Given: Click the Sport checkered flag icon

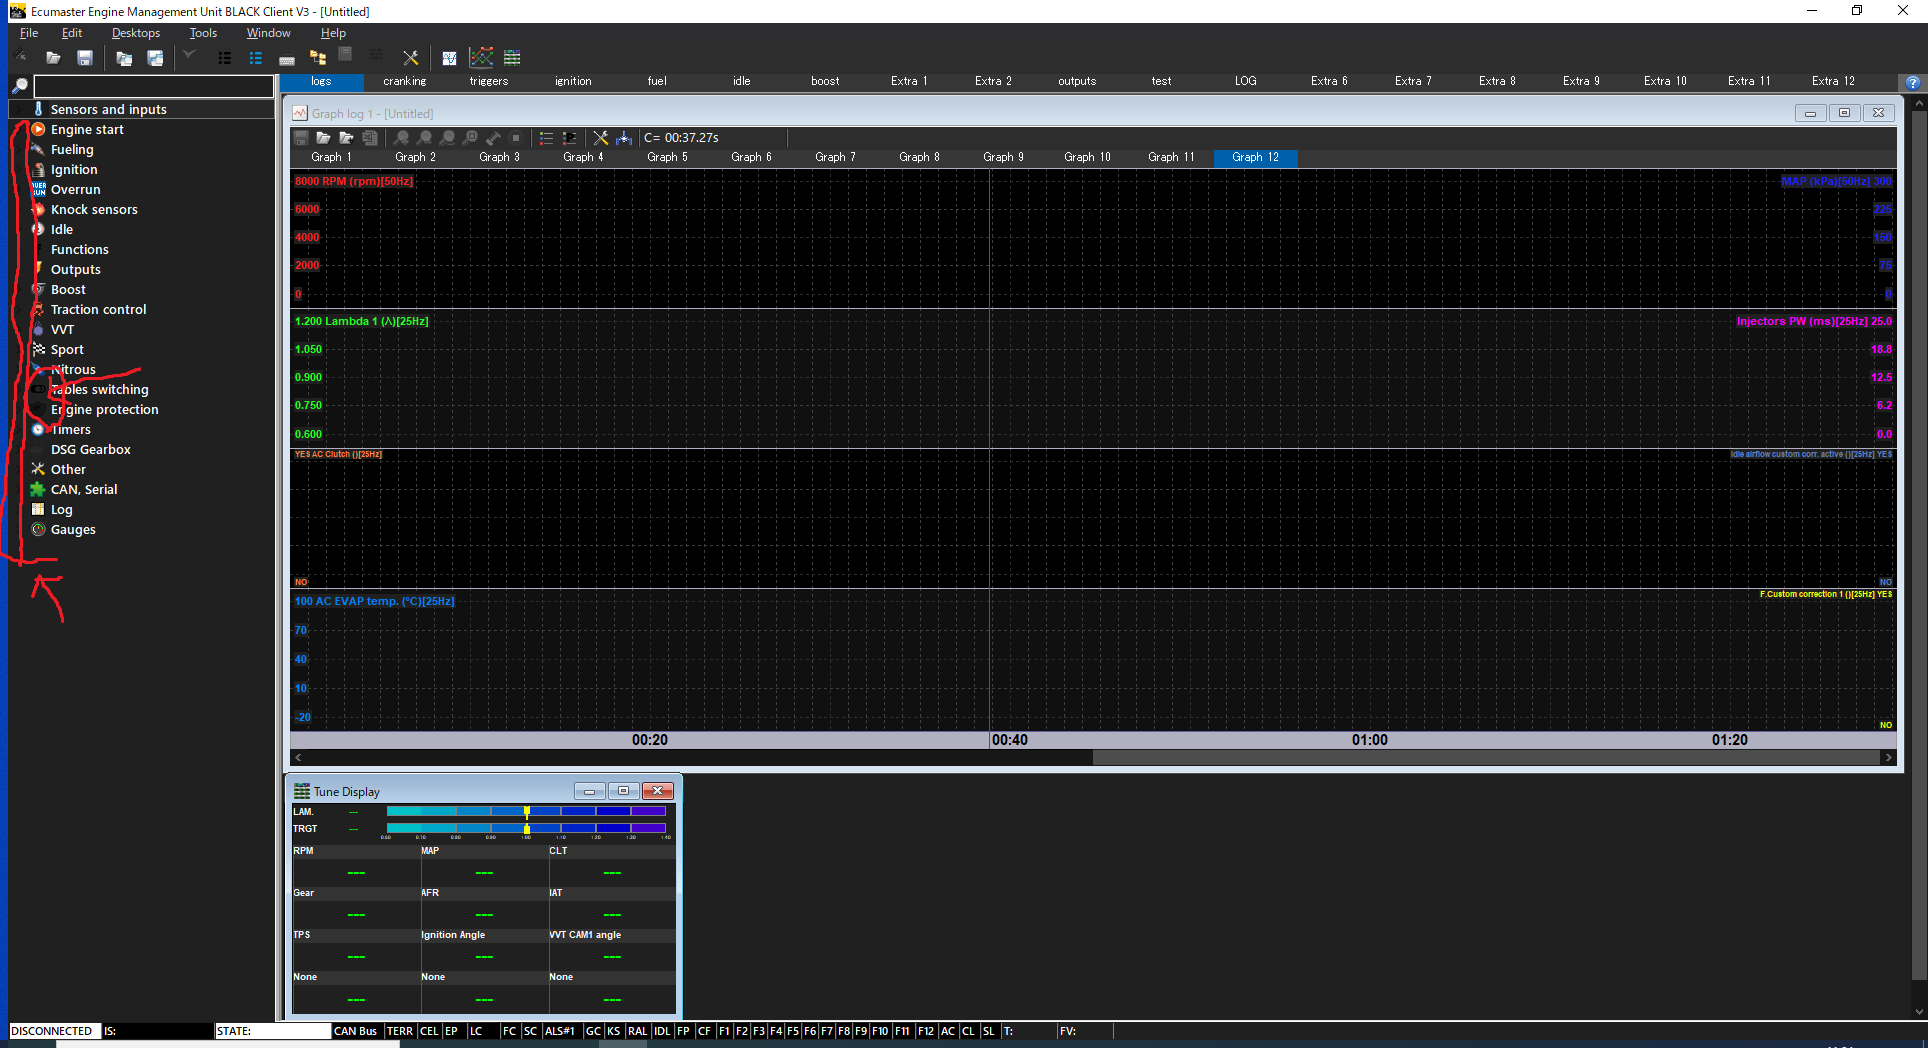Looking at the screenshot, I should [x=38, y=349].
